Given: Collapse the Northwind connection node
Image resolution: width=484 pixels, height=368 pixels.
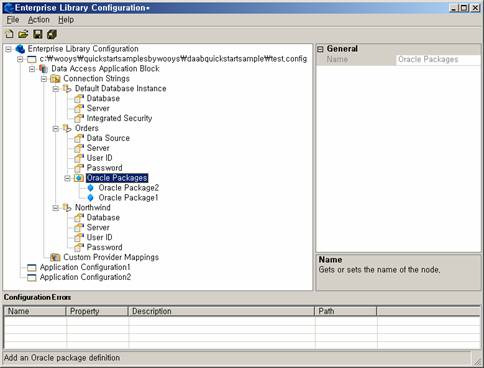Looking at the screenshot, I should tap(56, 208).
